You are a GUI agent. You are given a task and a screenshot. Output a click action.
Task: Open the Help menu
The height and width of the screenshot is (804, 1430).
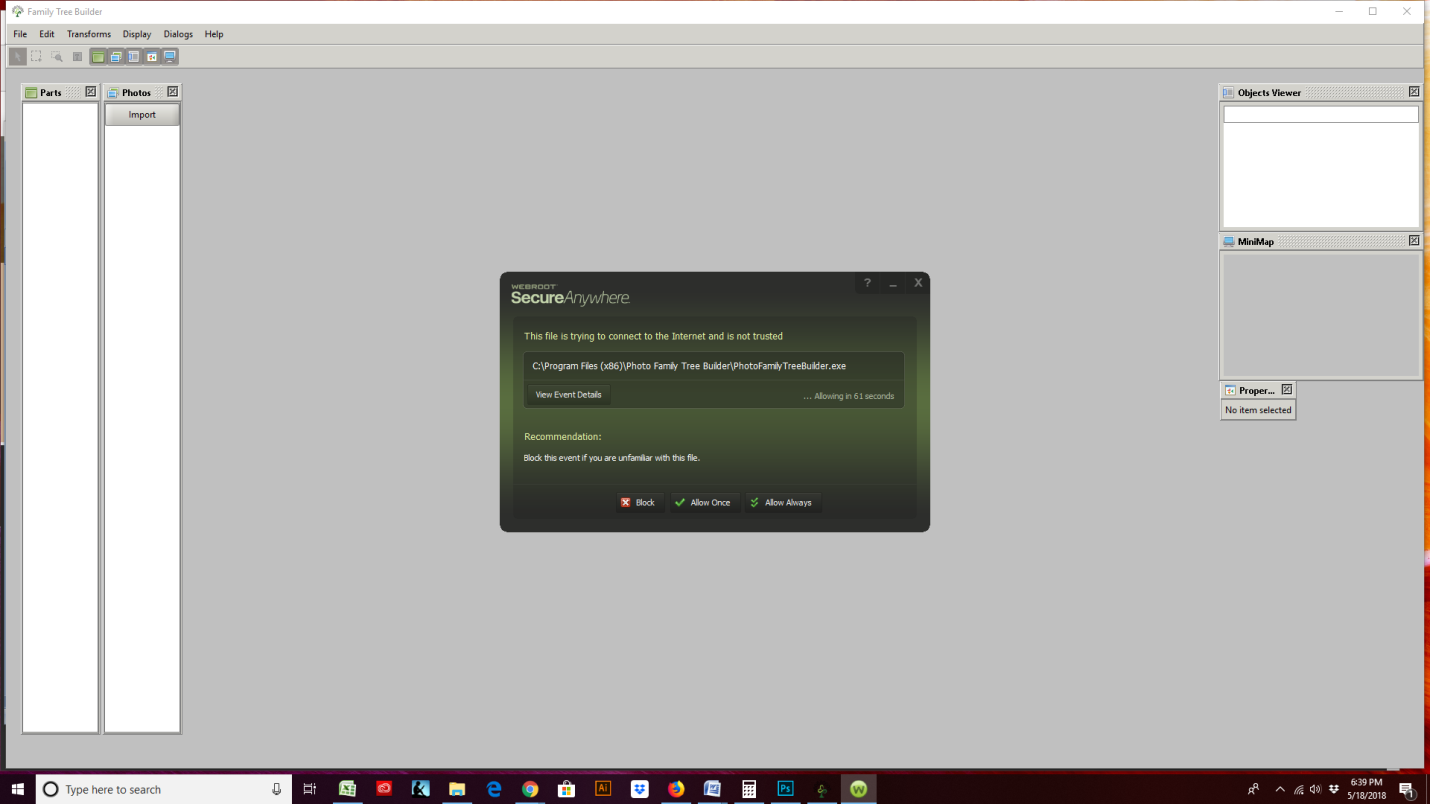pos(214,34)
